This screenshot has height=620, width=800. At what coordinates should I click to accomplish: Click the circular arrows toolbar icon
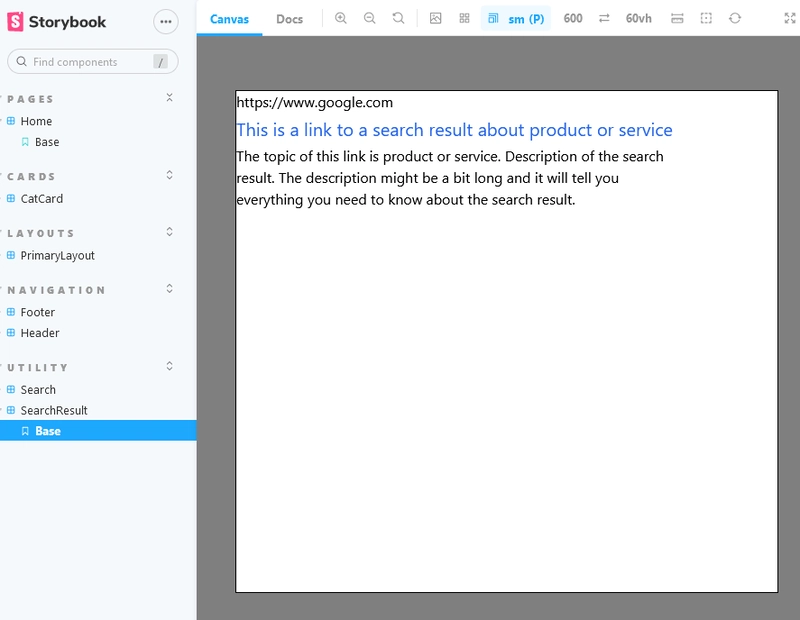coord(735,18)
